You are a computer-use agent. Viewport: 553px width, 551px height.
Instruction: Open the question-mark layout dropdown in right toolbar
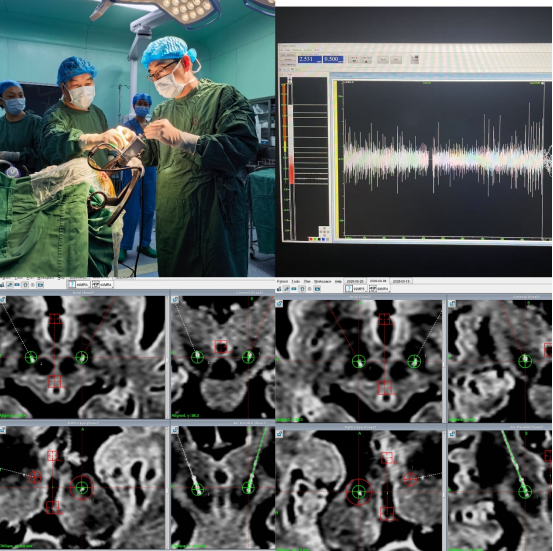[x=355, y=289]
